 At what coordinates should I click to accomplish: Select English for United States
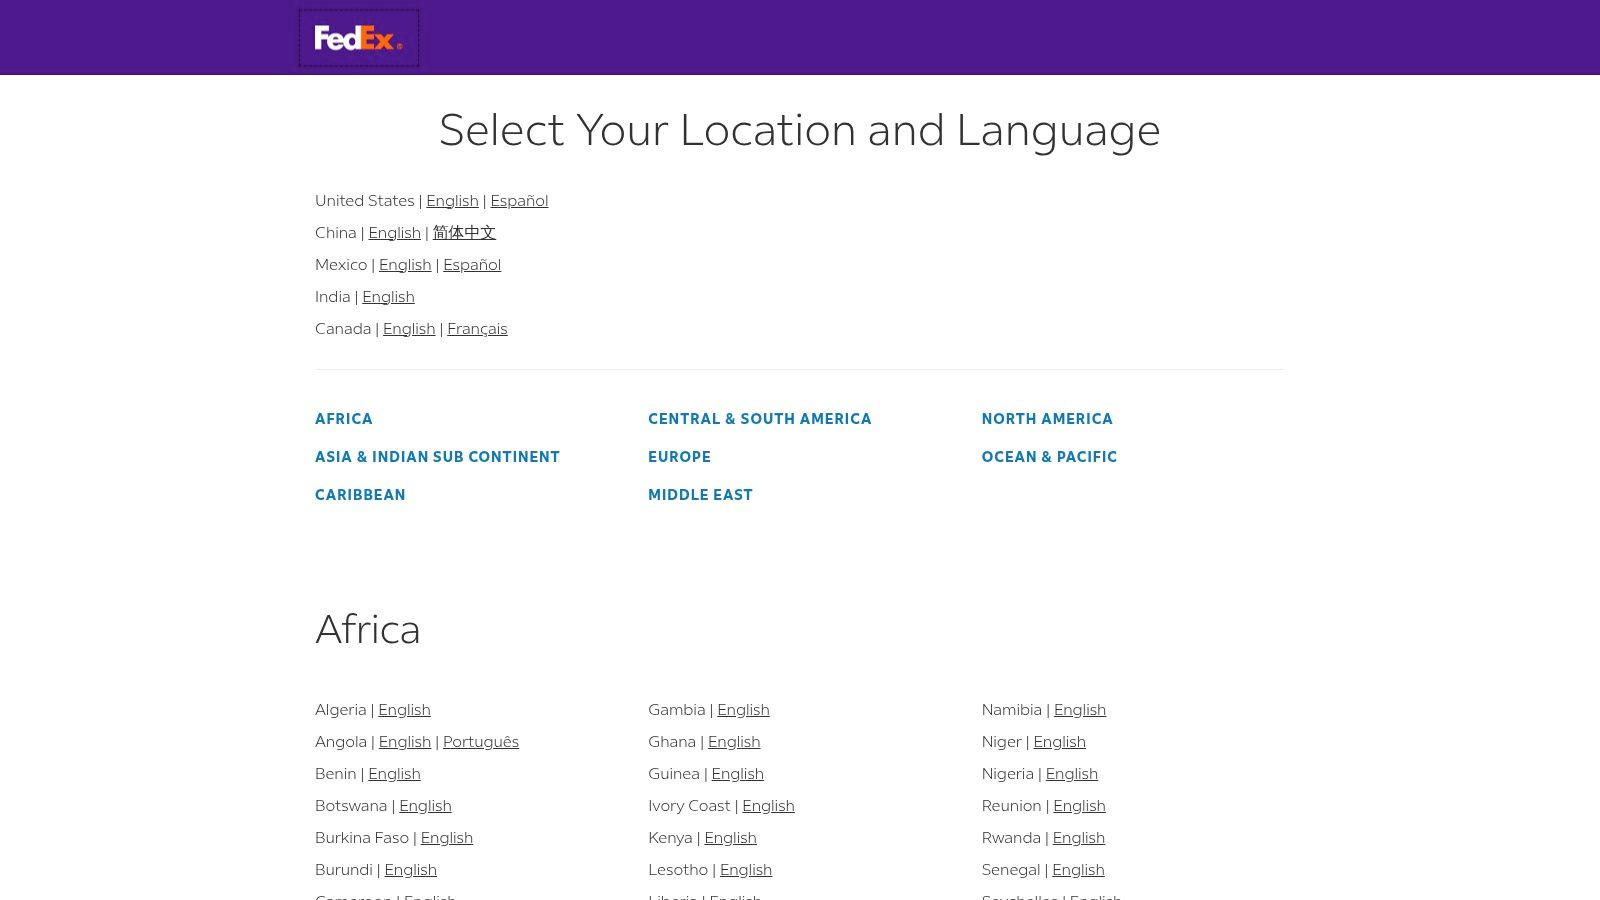click(452, 200)
